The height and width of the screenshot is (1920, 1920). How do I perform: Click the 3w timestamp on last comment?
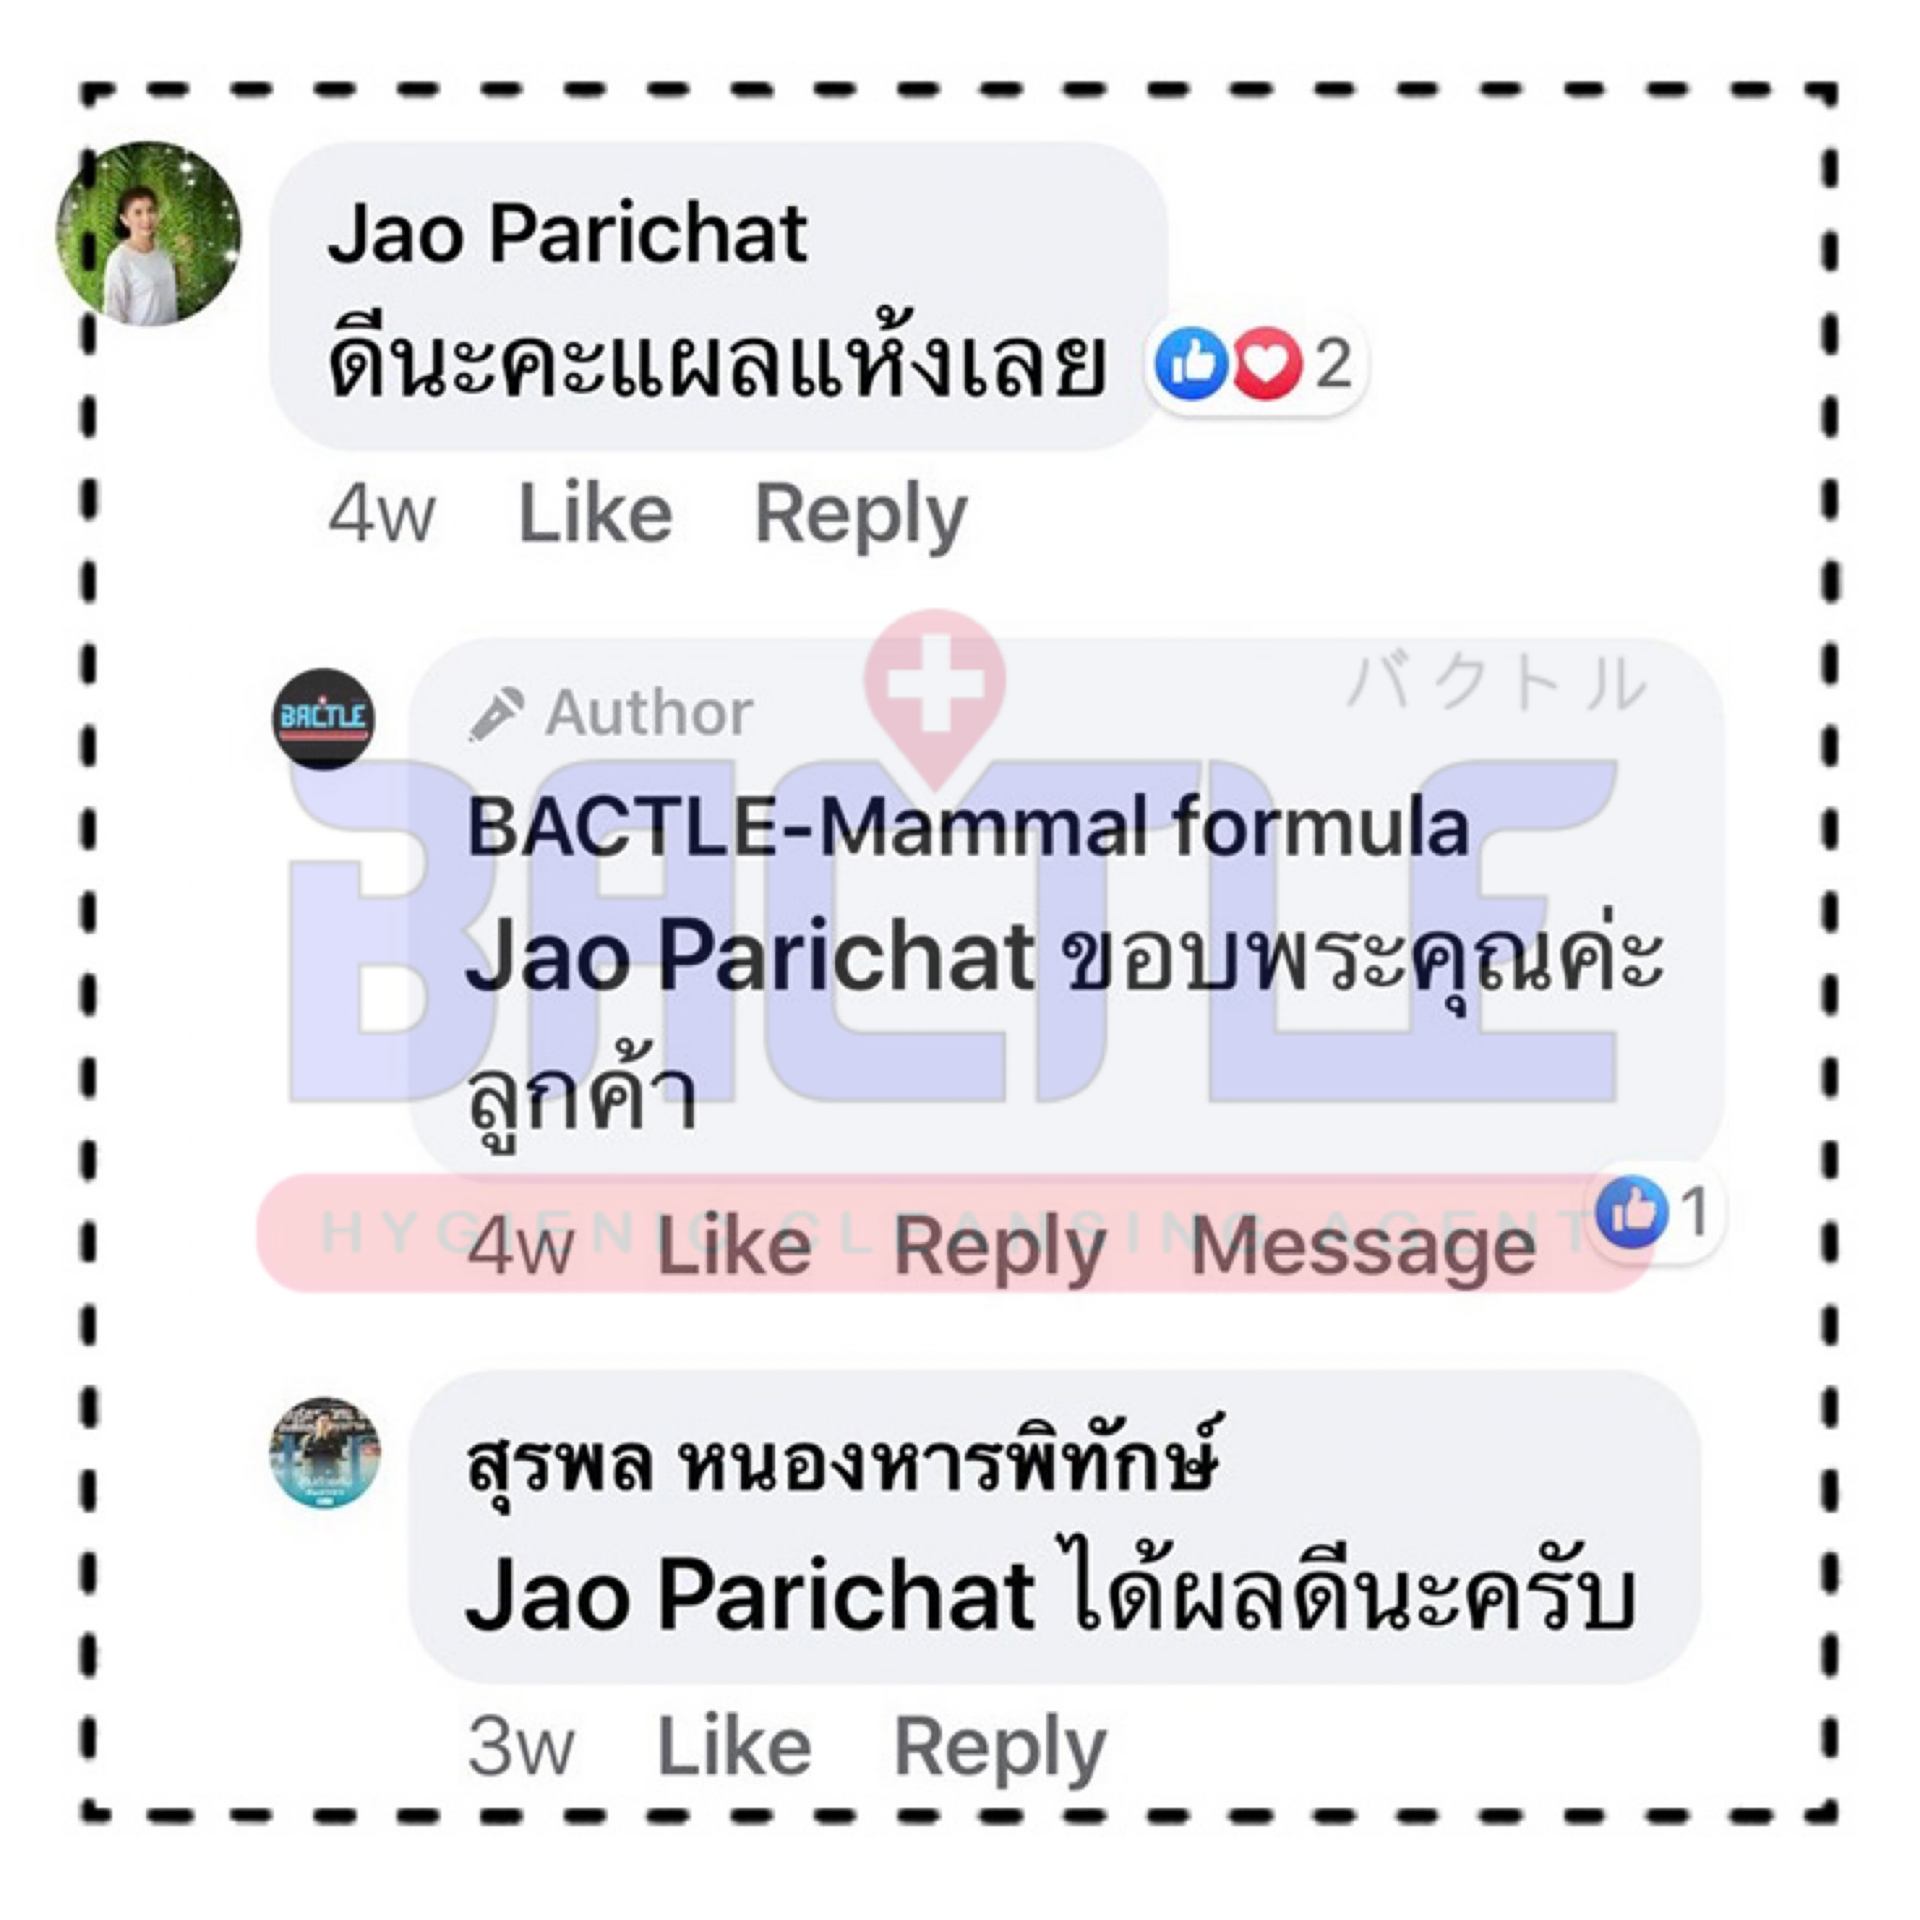520,1747
